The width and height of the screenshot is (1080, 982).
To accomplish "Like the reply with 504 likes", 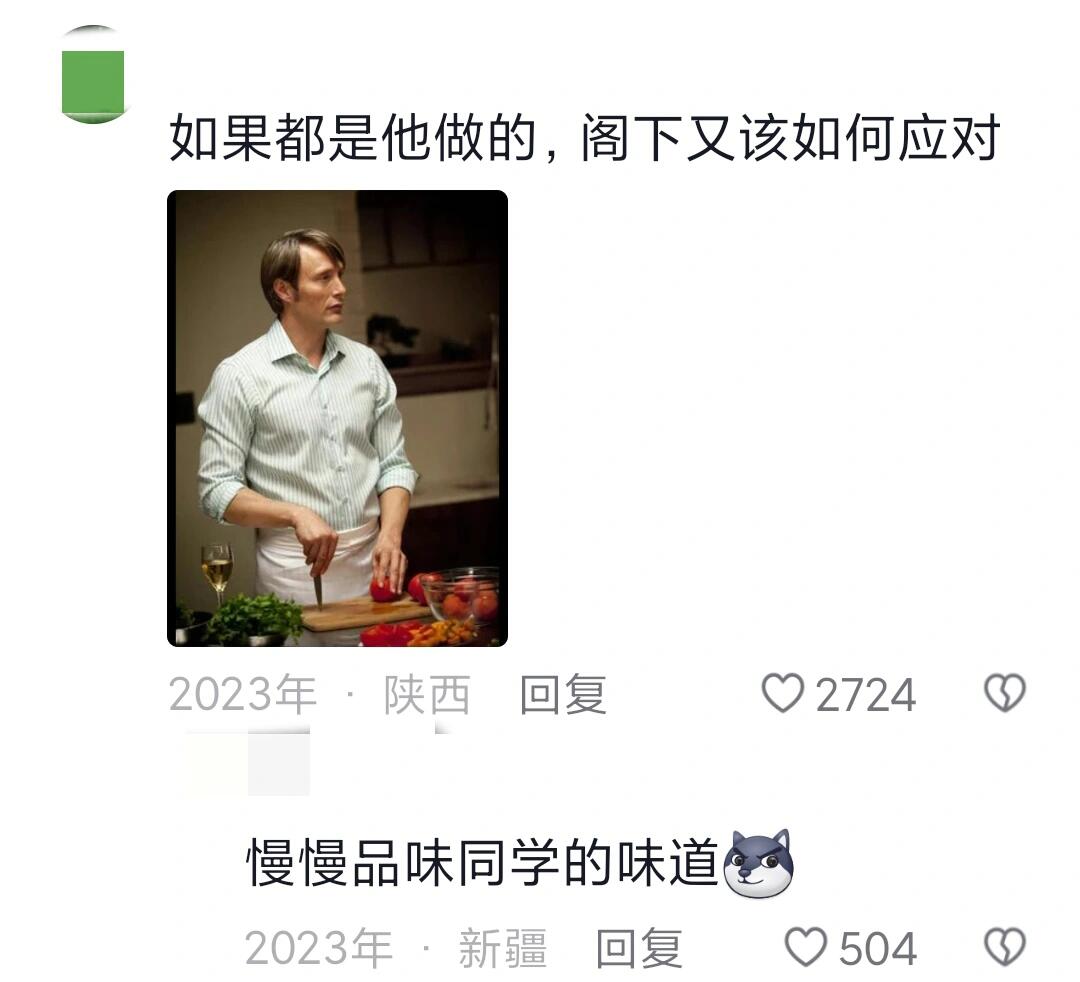I will click(806, 947).
